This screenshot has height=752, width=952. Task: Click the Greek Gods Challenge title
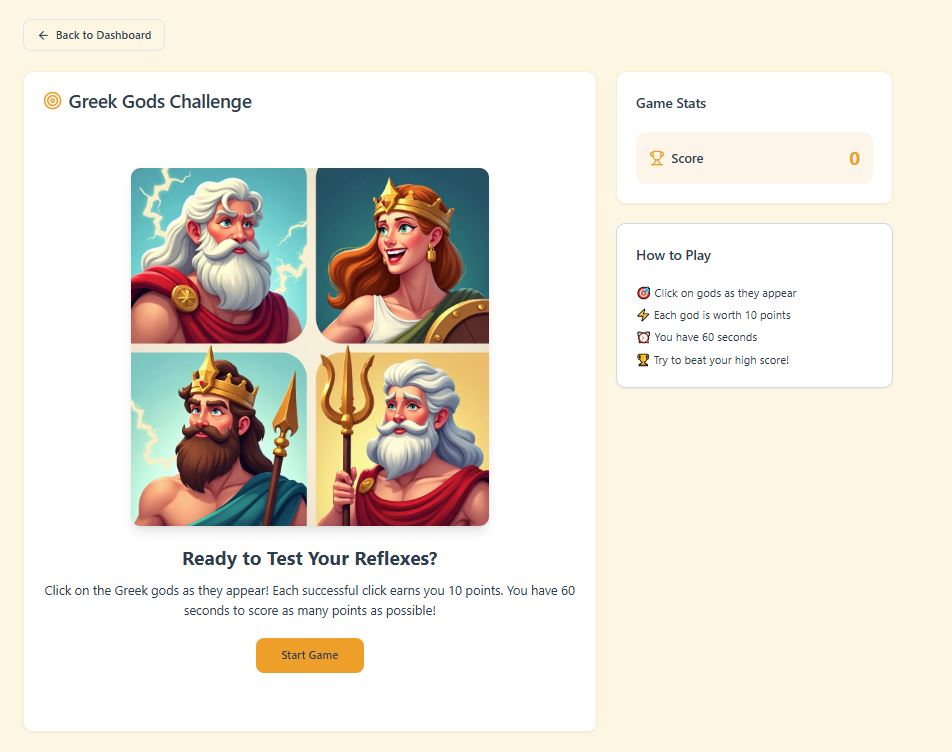(x=160, y=101)
